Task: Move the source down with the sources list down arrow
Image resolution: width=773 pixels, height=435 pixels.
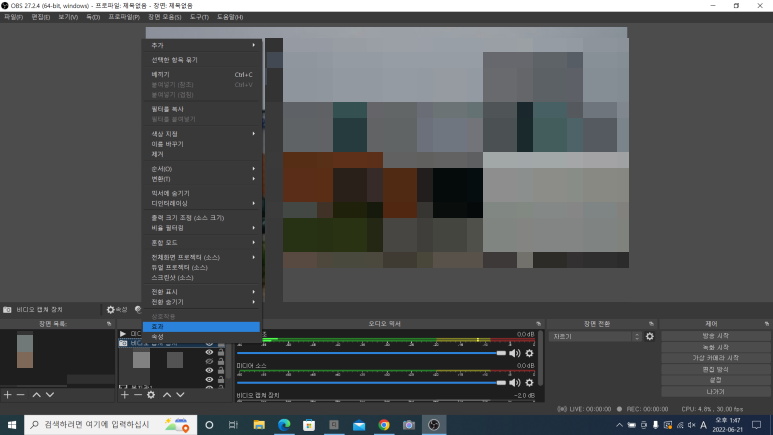Action: 180,395
